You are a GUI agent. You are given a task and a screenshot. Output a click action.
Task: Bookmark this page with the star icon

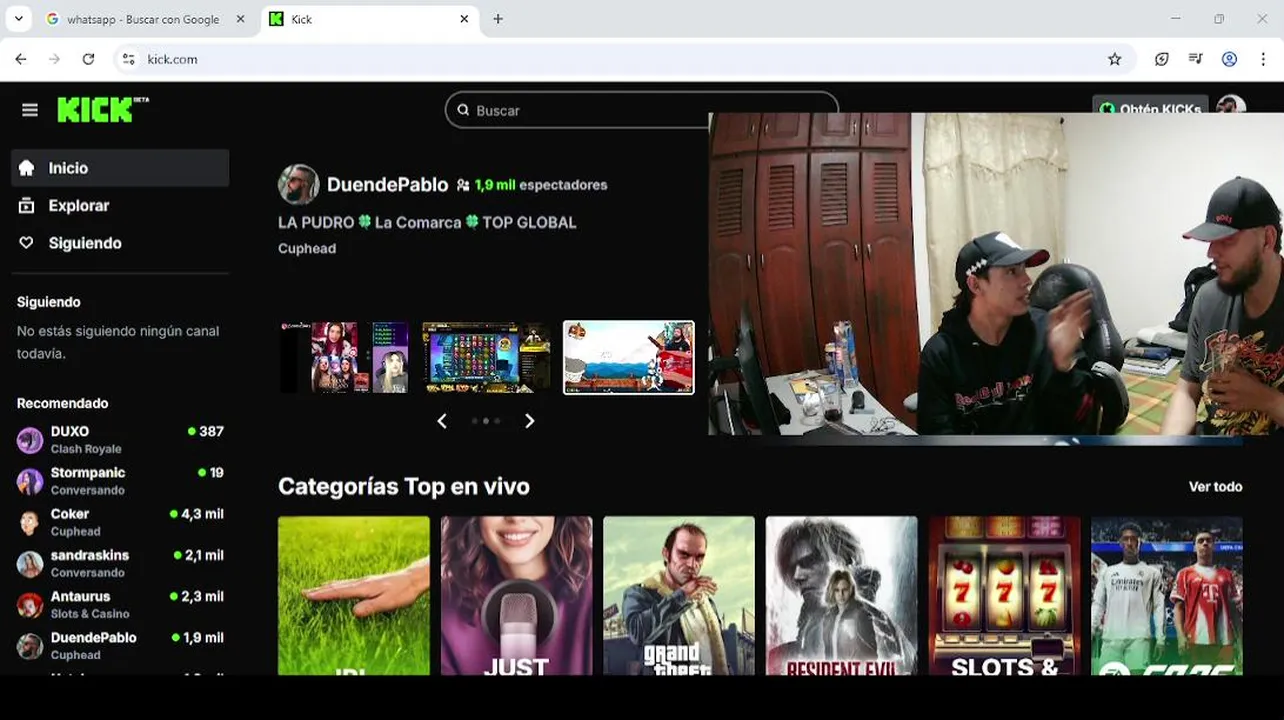point(1114,59)
